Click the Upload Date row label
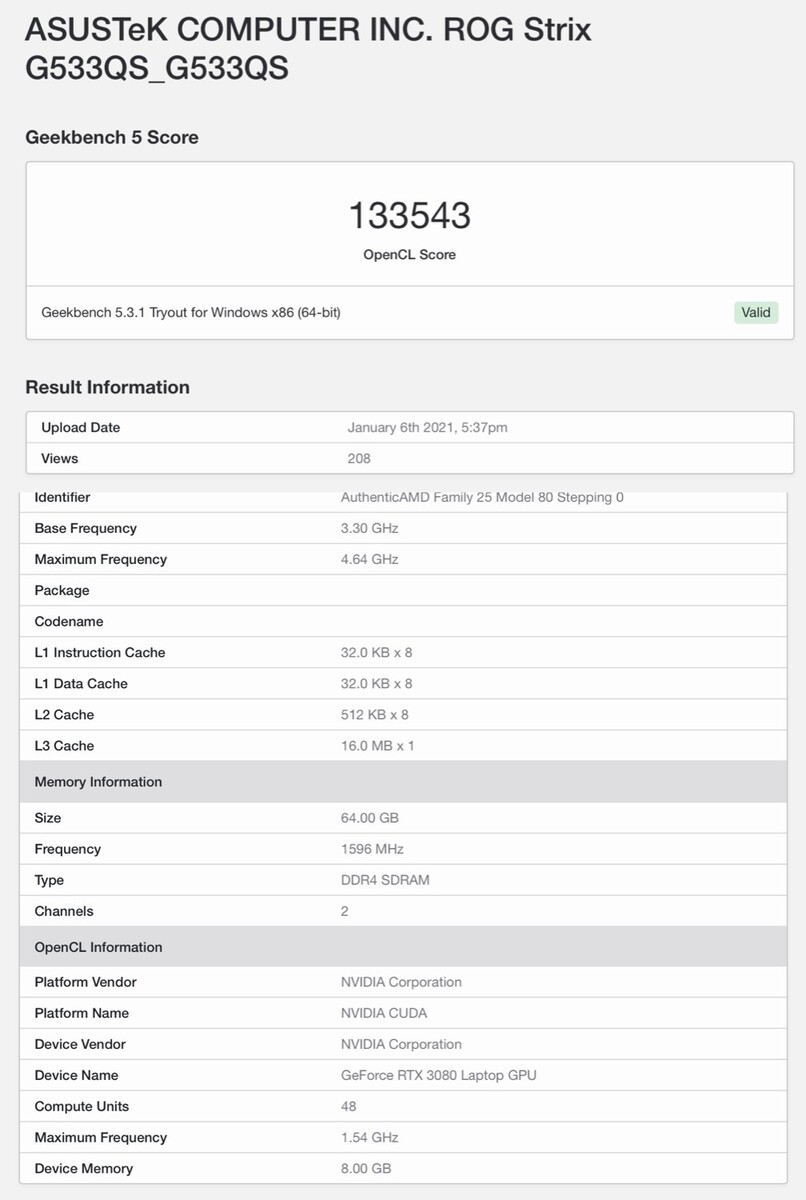 coord(81,427)
